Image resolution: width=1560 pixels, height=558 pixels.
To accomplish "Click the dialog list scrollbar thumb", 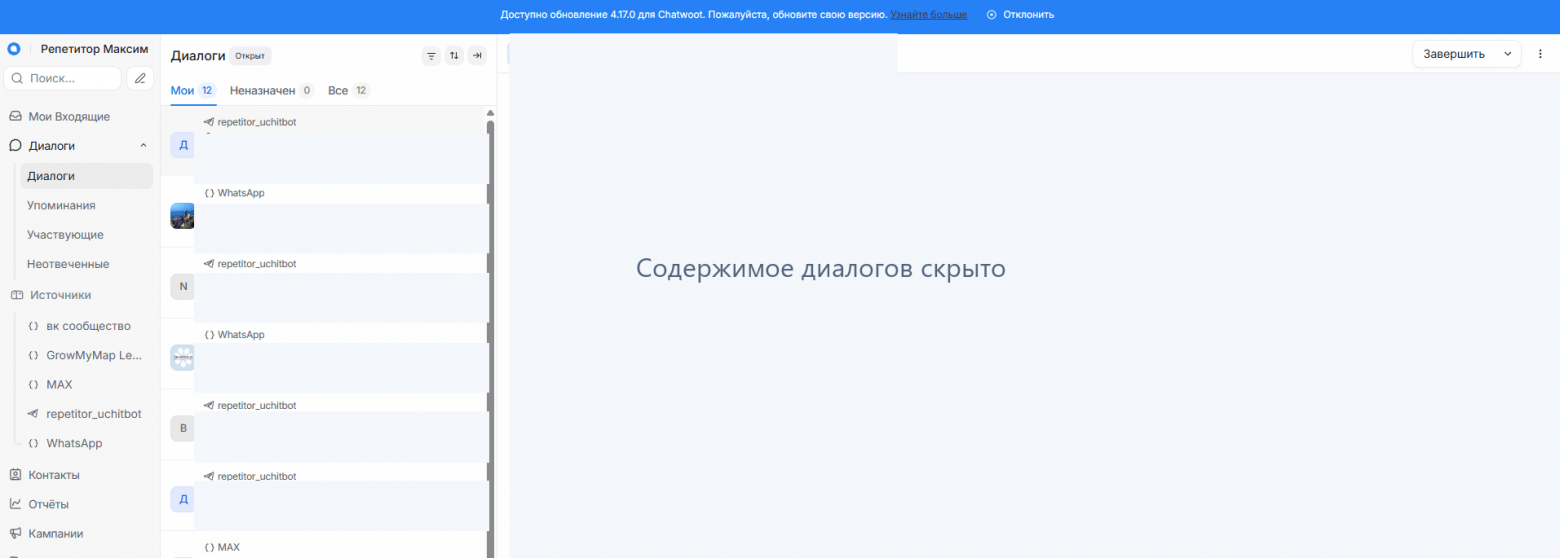I will coord(490,339).
